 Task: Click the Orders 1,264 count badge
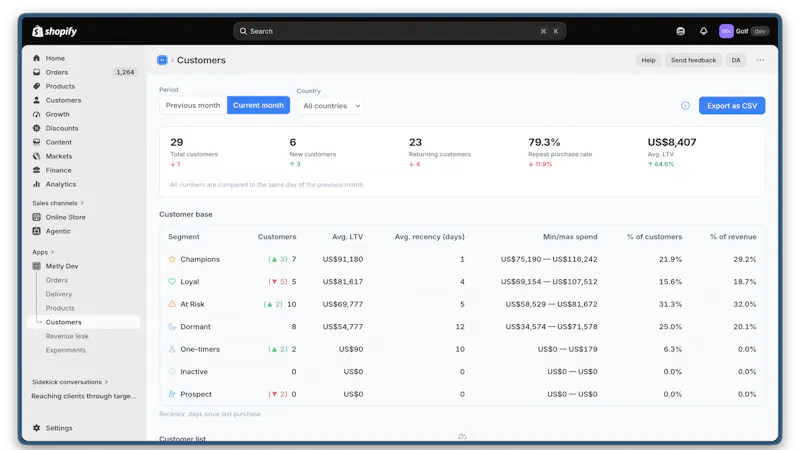point(125,72)
